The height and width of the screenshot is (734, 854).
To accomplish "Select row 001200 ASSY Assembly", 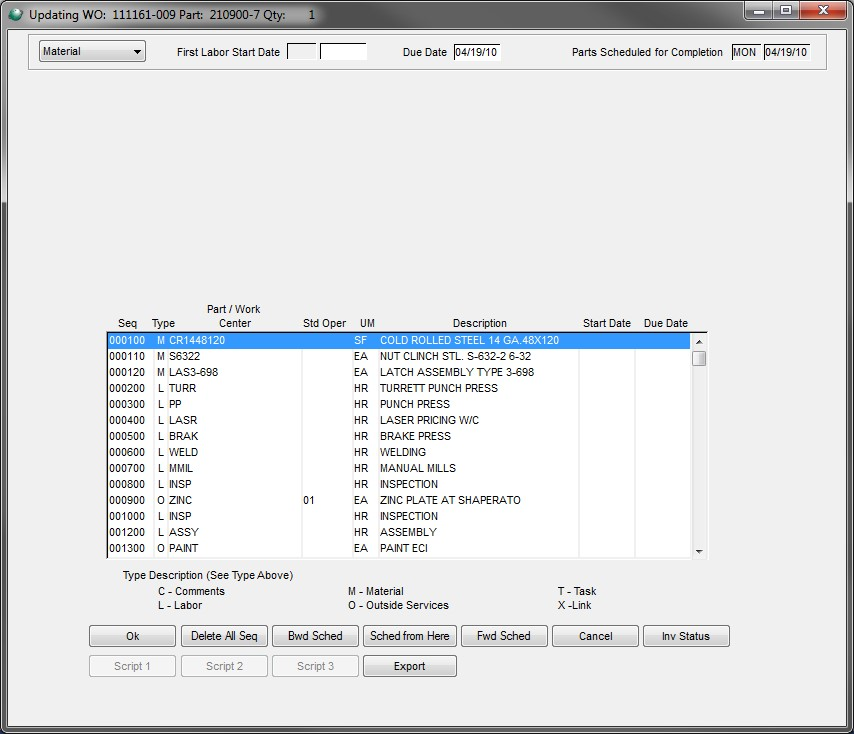I will pos(399,532).
